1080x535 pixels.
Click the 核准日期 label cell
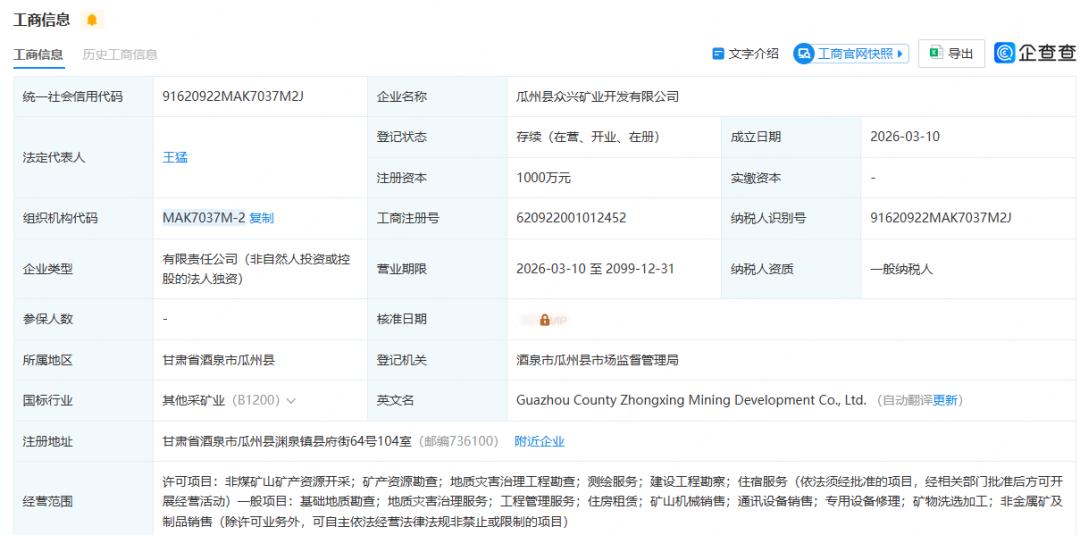[x=437, y=319]
